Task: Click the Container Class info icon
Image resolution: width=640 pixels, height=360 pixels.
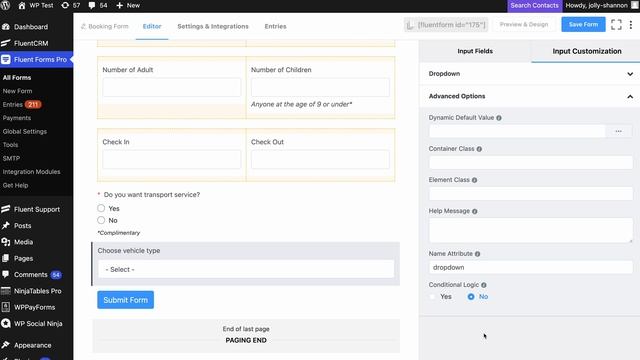Action: 479,149
